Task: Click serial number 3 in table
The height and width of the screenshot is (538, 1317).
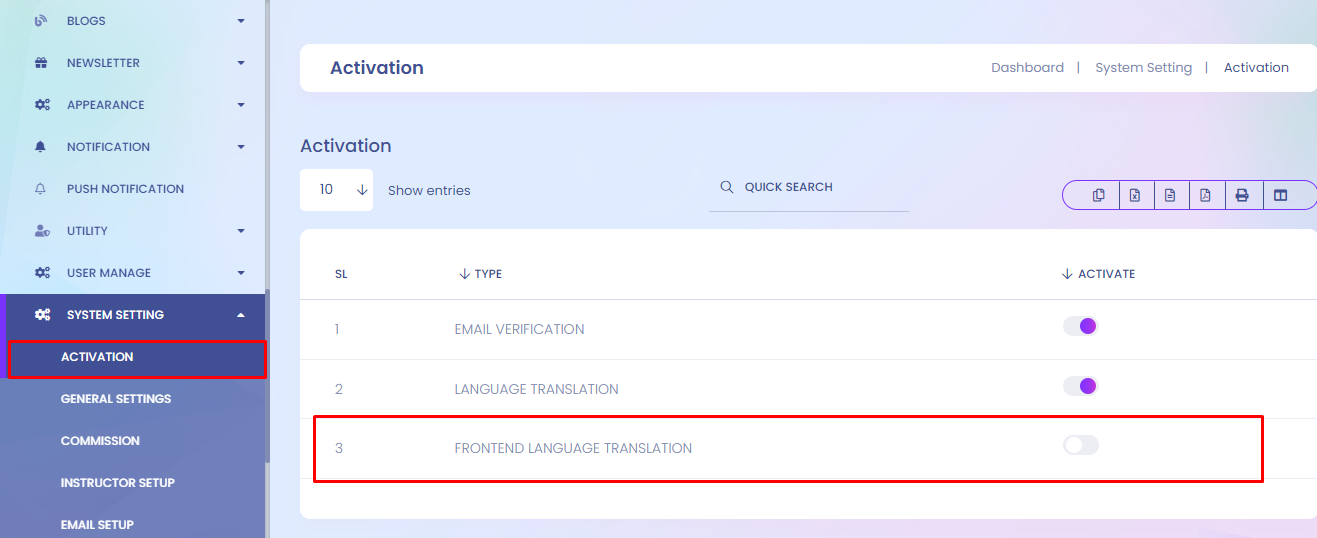Action: coord(339,448)
